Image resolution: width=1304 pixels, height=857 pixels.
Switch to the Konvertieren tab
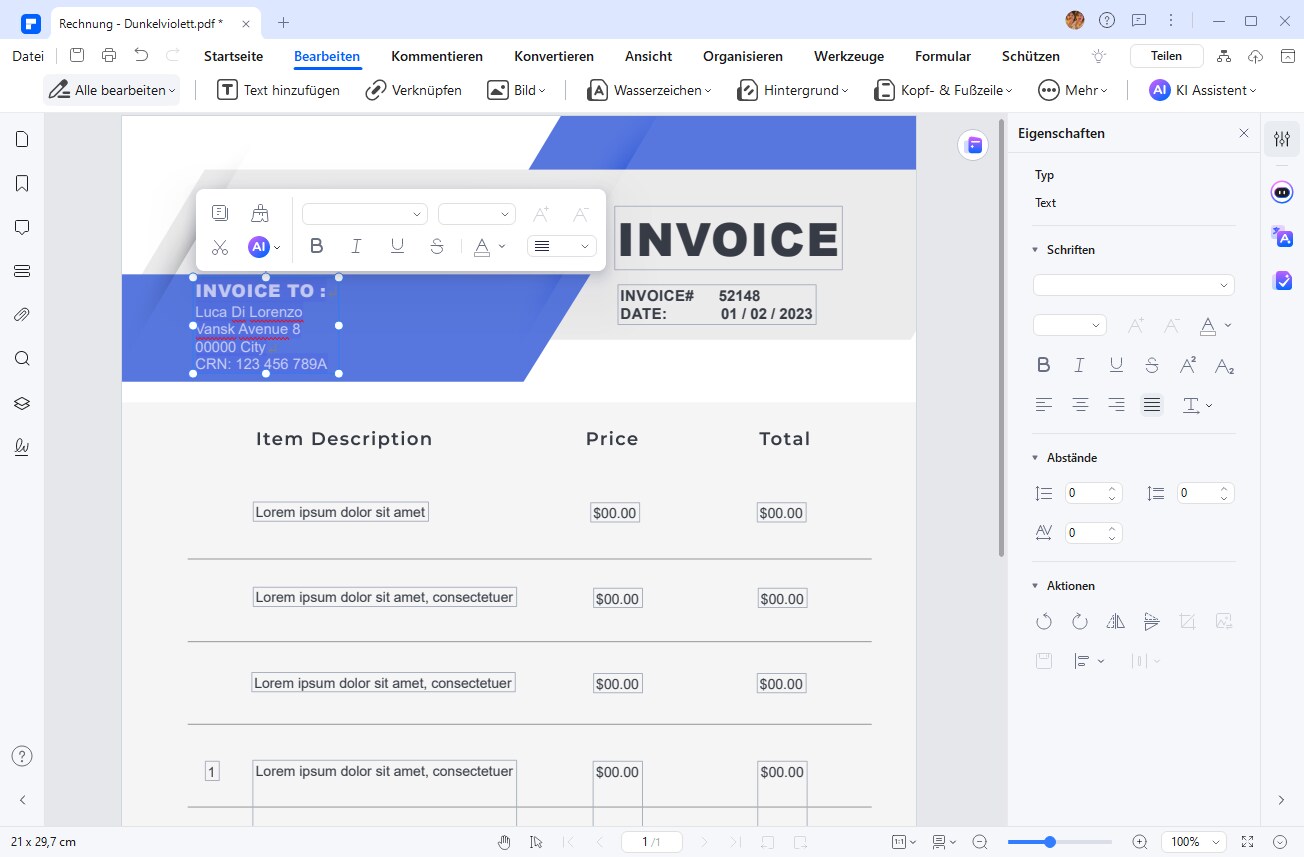(554, 56)
